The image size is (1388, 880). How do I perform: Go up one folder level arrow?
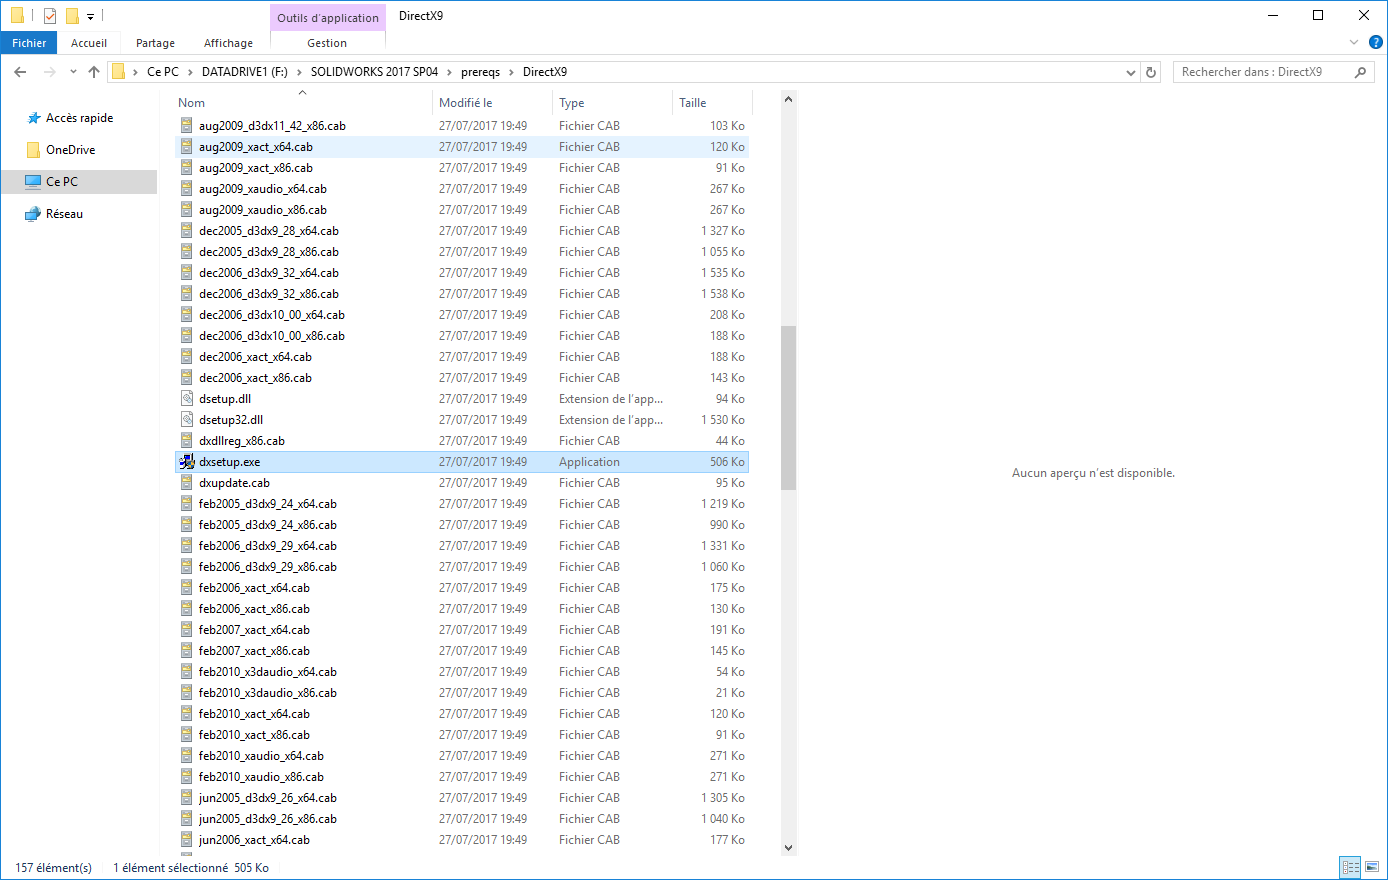pyautogui.click(x=94, y=72)
